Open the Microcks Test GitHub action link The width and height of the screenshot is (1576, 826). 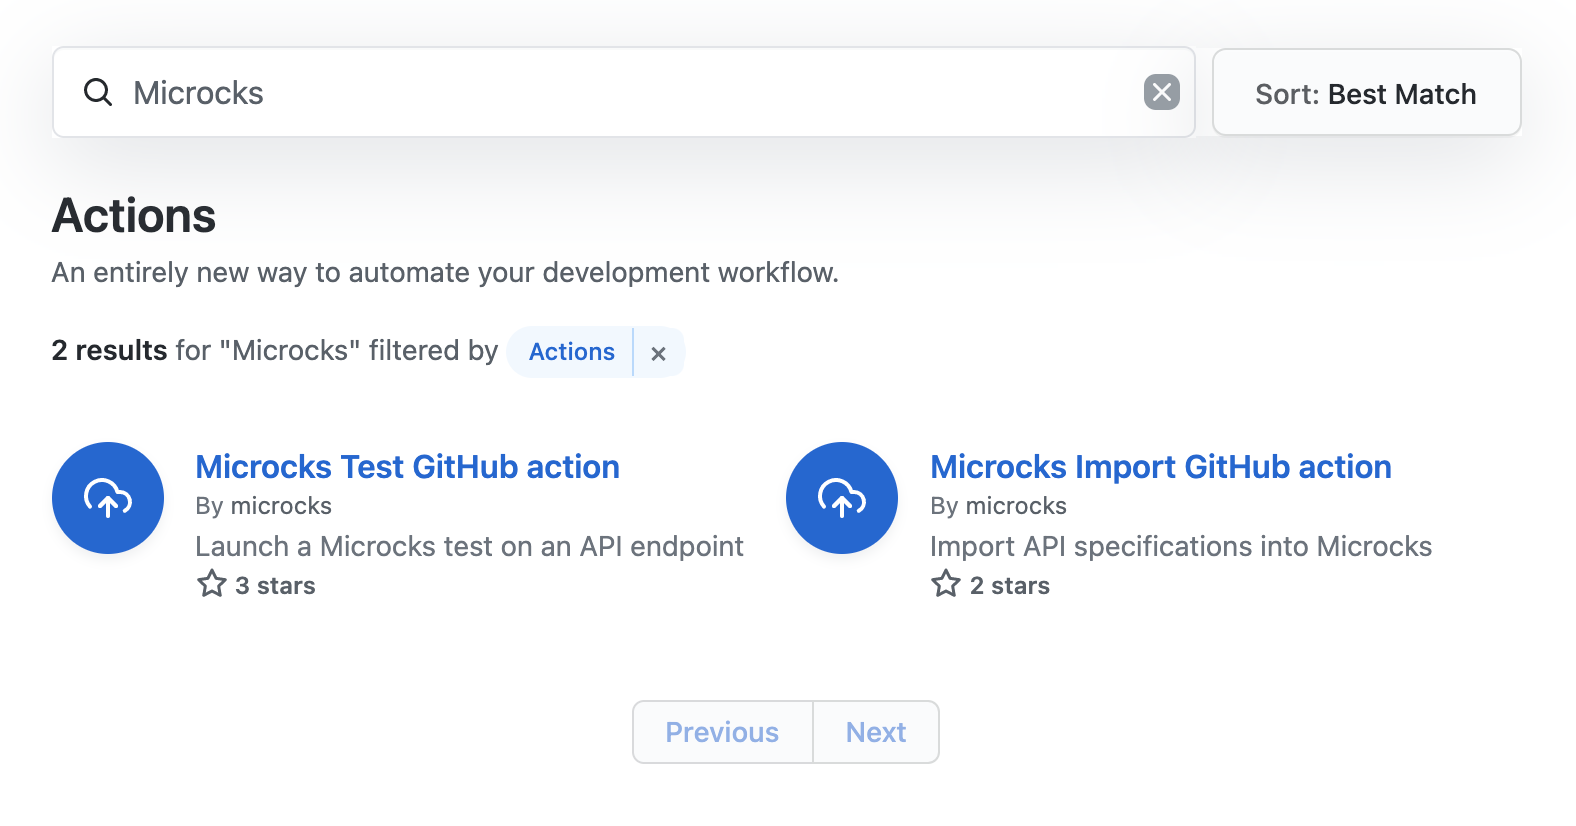tap(407, 467)
